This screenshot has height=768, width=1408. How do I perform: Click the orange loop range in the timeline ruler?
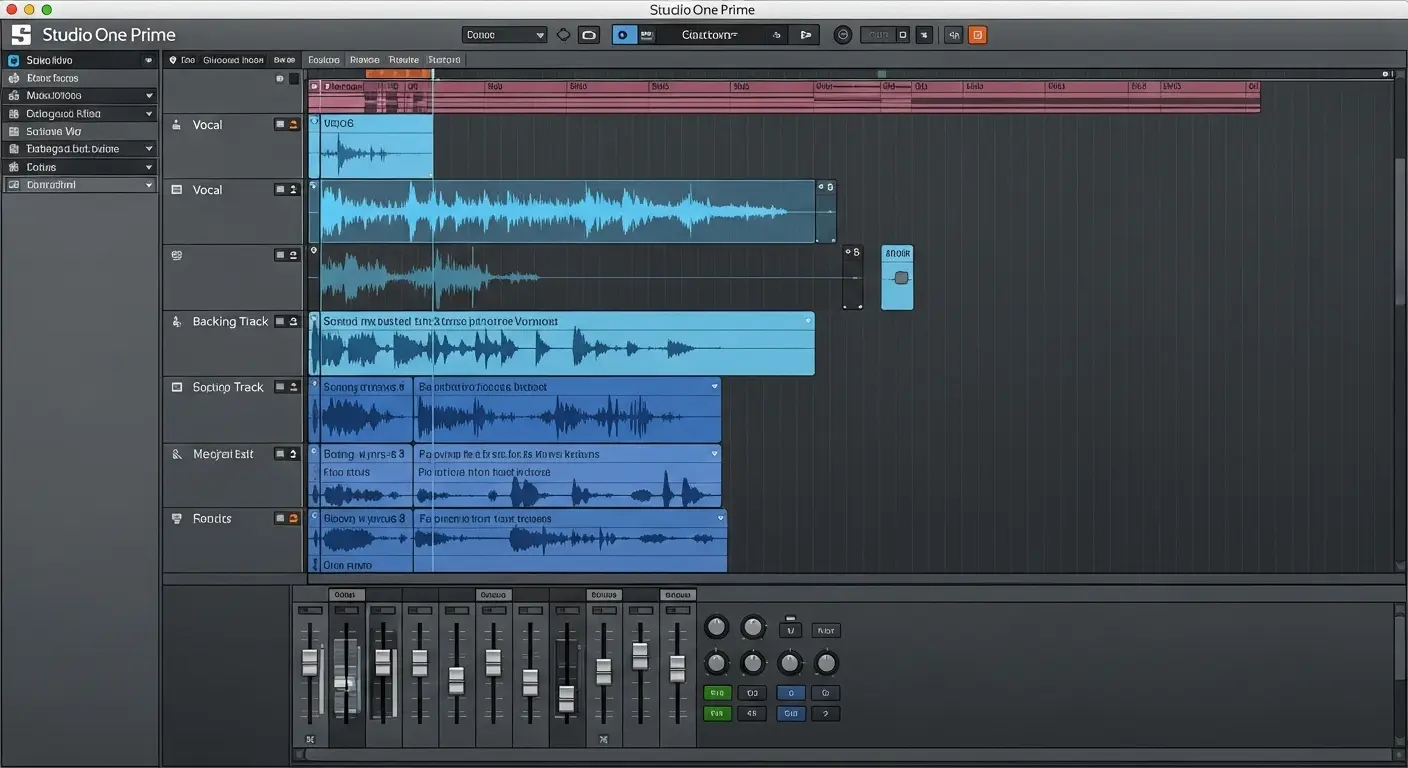[x=399, y=74]
